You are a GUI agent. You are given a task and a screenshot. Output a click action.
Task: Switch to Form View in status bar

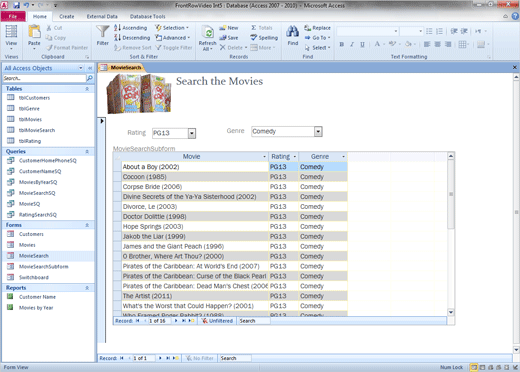point(473,367)
